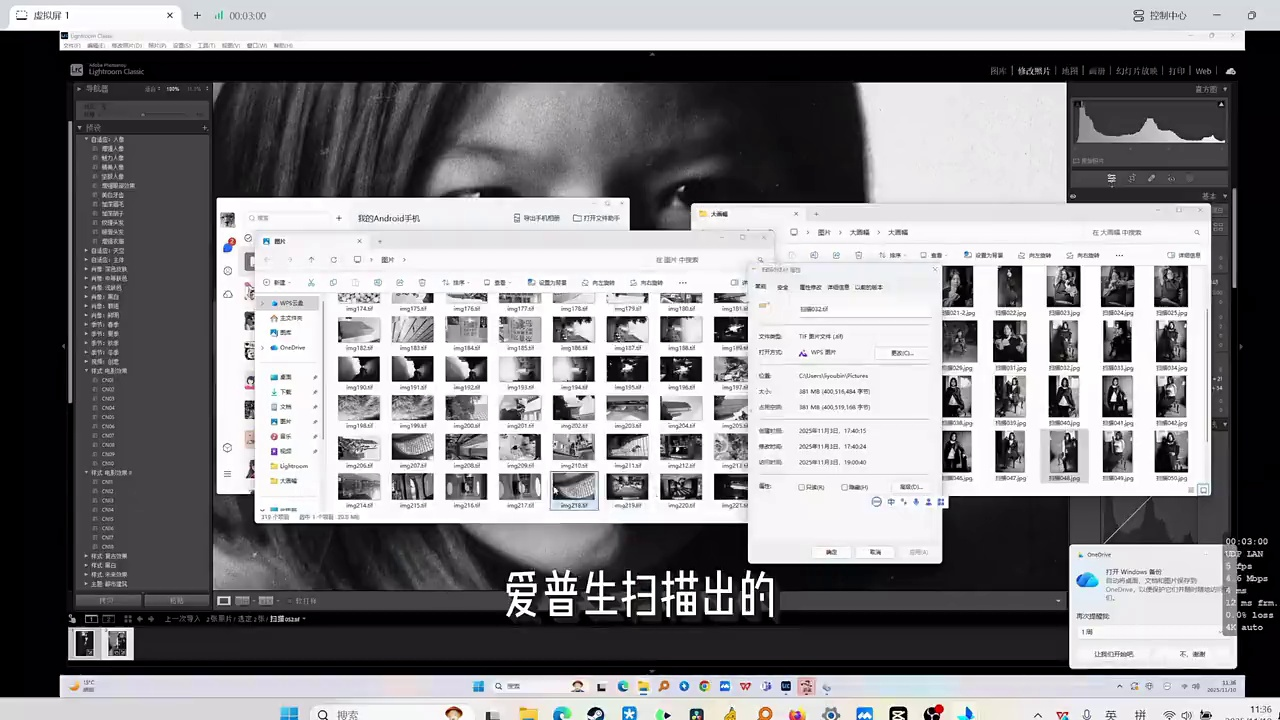Switch to the 图库 Library module

[998, 71]
